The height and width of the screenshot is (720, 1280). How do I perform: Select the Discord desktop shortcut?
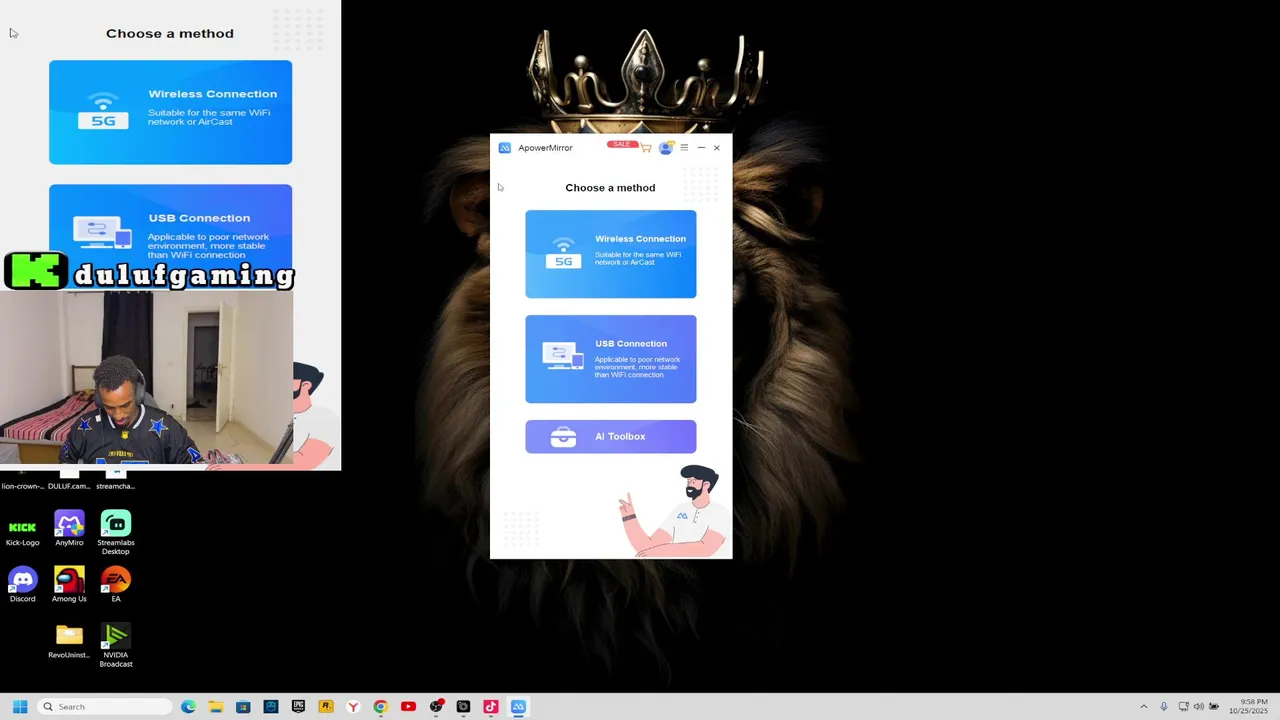pos(22,586)
